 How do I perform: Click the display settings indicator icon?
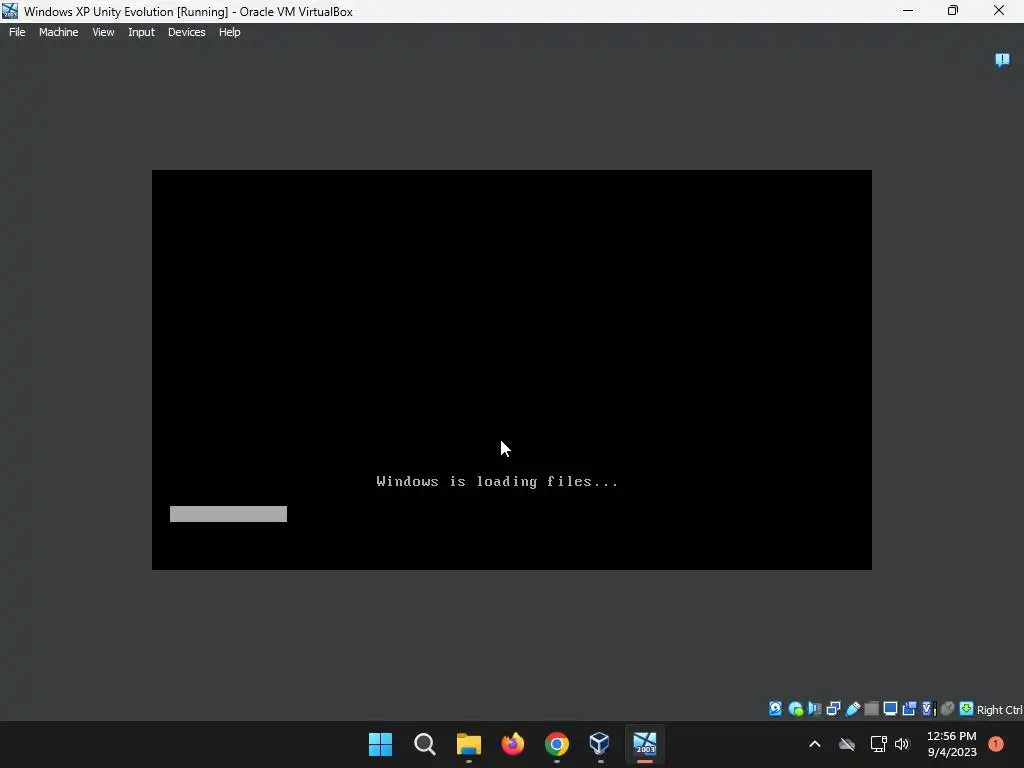click(x=890, y=709)
